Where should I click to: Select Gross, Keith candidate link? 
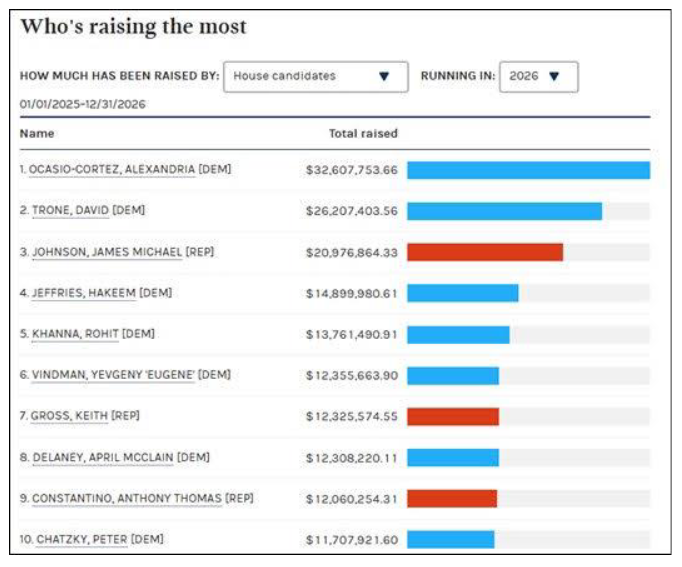tap(69, 416)
